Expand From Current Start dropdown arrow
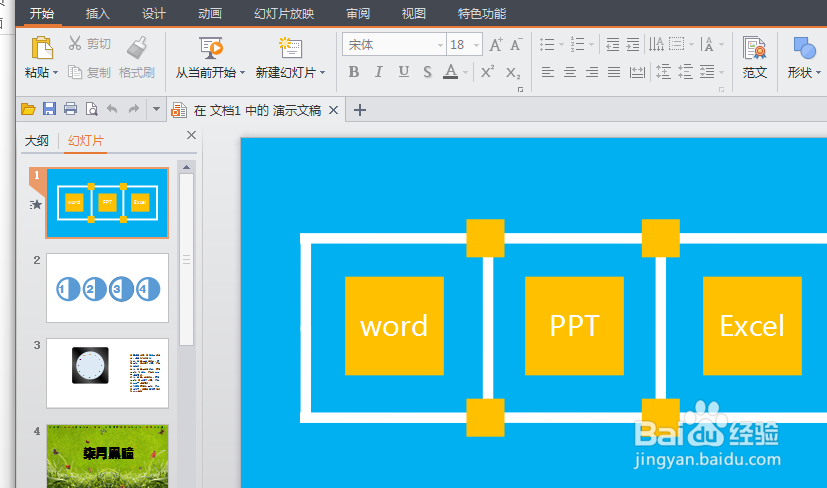 (x=242, y=72)
